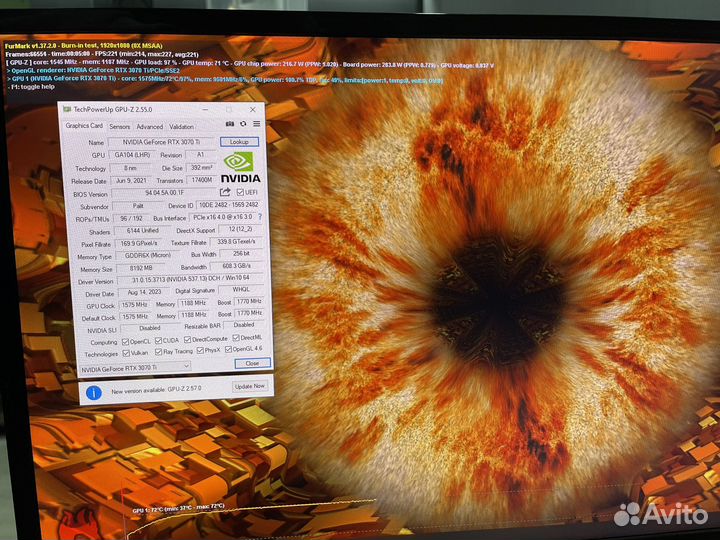Click the Memory Size value 8192 MB
The height and width of the screenshot is (540, 720).
coord(141,268)
